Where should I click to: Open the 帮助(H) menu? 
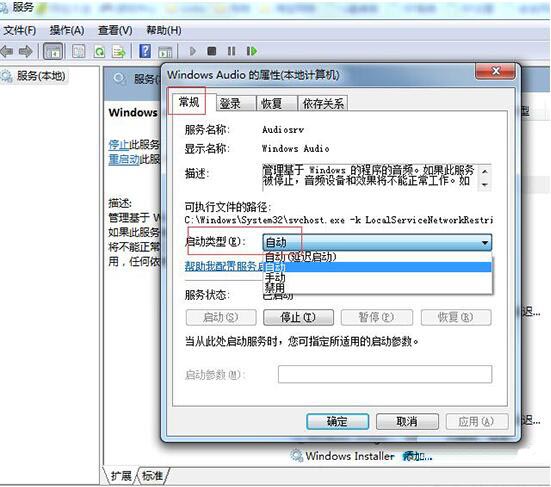click(164, 31)
